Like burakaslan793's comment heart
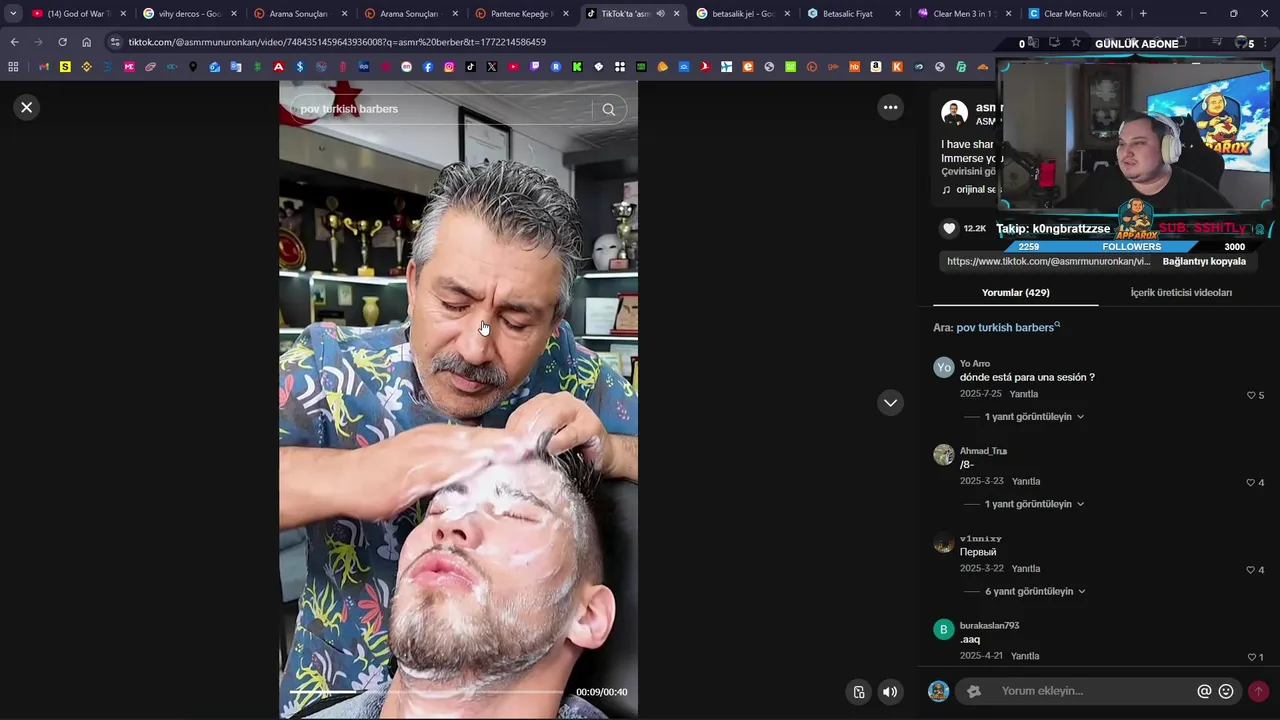This screenshot has height=720, width=1280. (x=1251, y=657)
